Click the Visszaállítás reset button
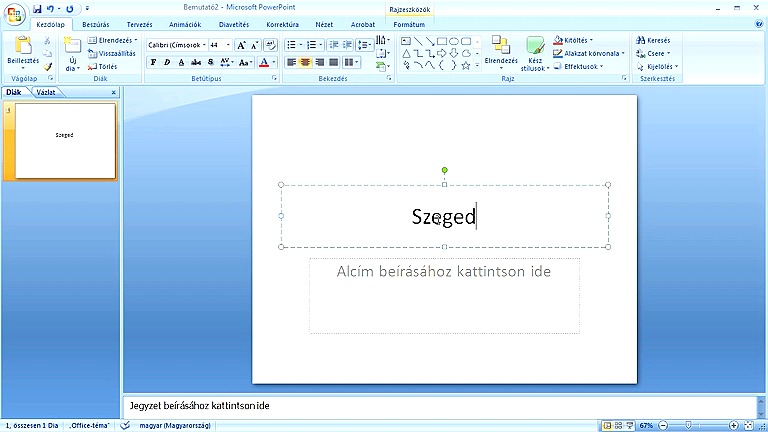768x432 pixels. (112, 53)
